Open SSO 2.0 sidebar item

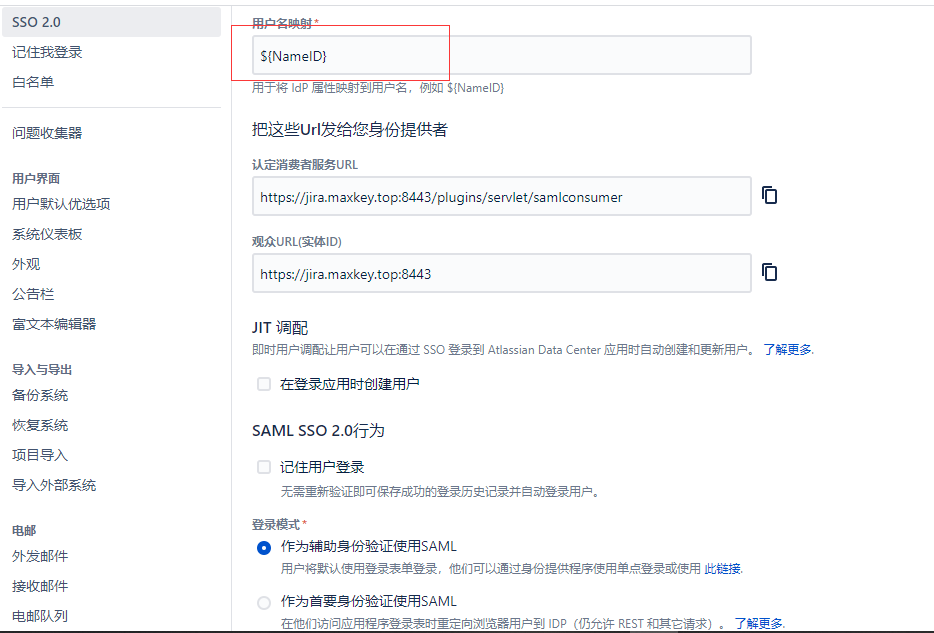tap(111, 22)
